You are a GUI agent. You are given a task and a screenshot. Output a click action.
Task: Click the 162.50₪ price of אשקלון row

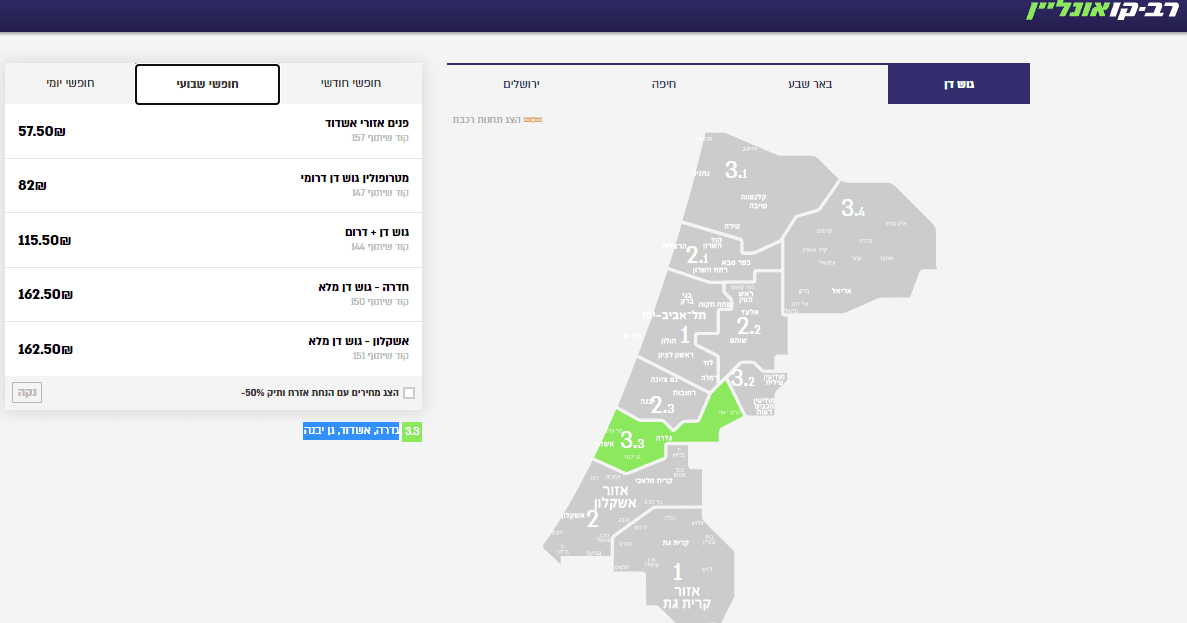coord(45,349)
